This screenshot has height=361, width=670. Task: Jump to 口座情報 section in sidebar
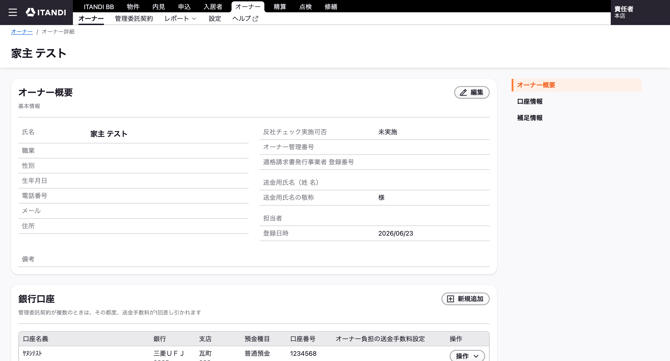coord(530,101)
